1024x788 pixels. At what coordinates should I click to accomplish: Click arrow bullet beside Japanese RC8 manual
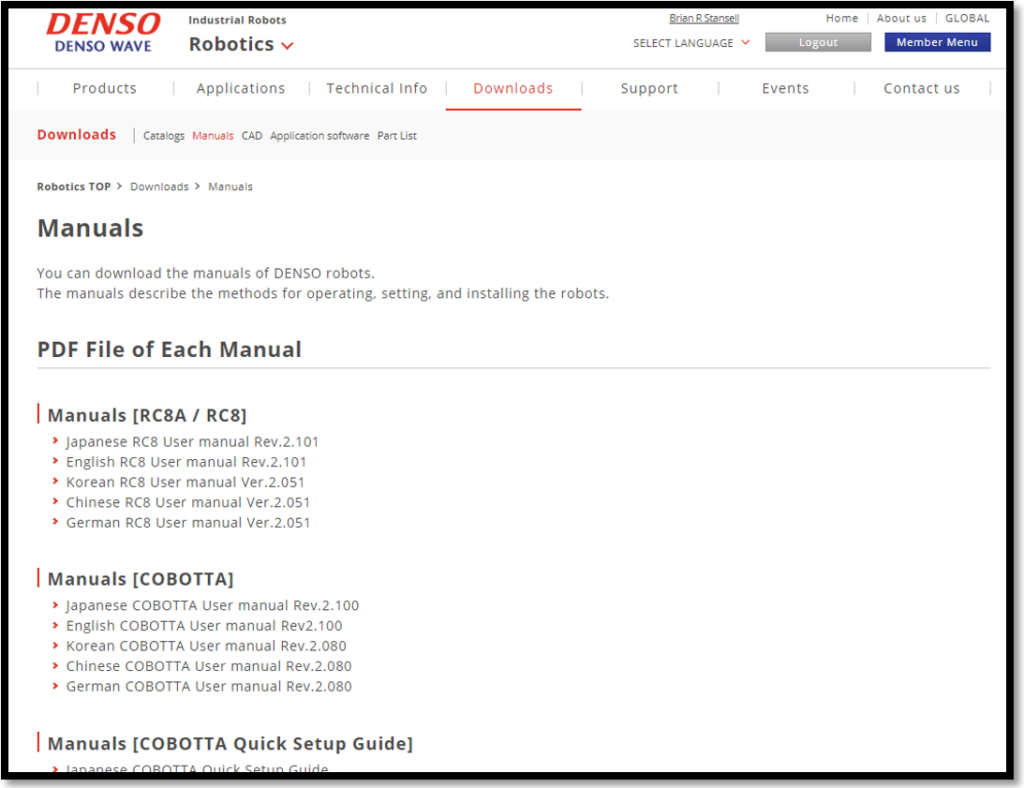click(56, 441)
